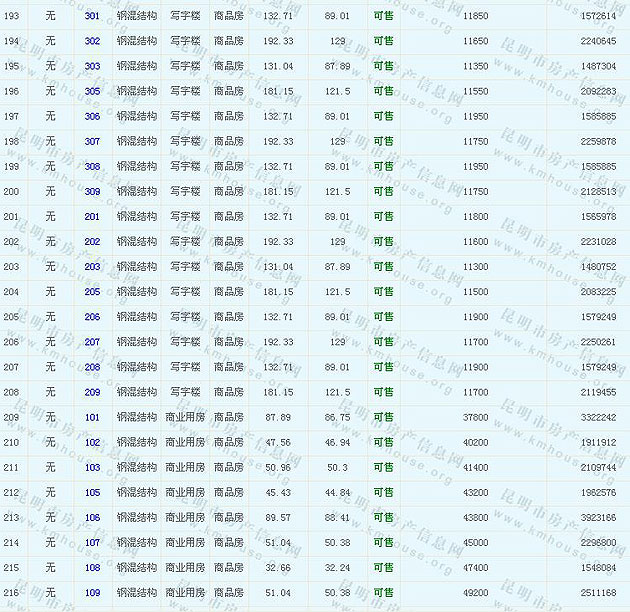
Task: Open room 301 link
Action: point(92,16)
